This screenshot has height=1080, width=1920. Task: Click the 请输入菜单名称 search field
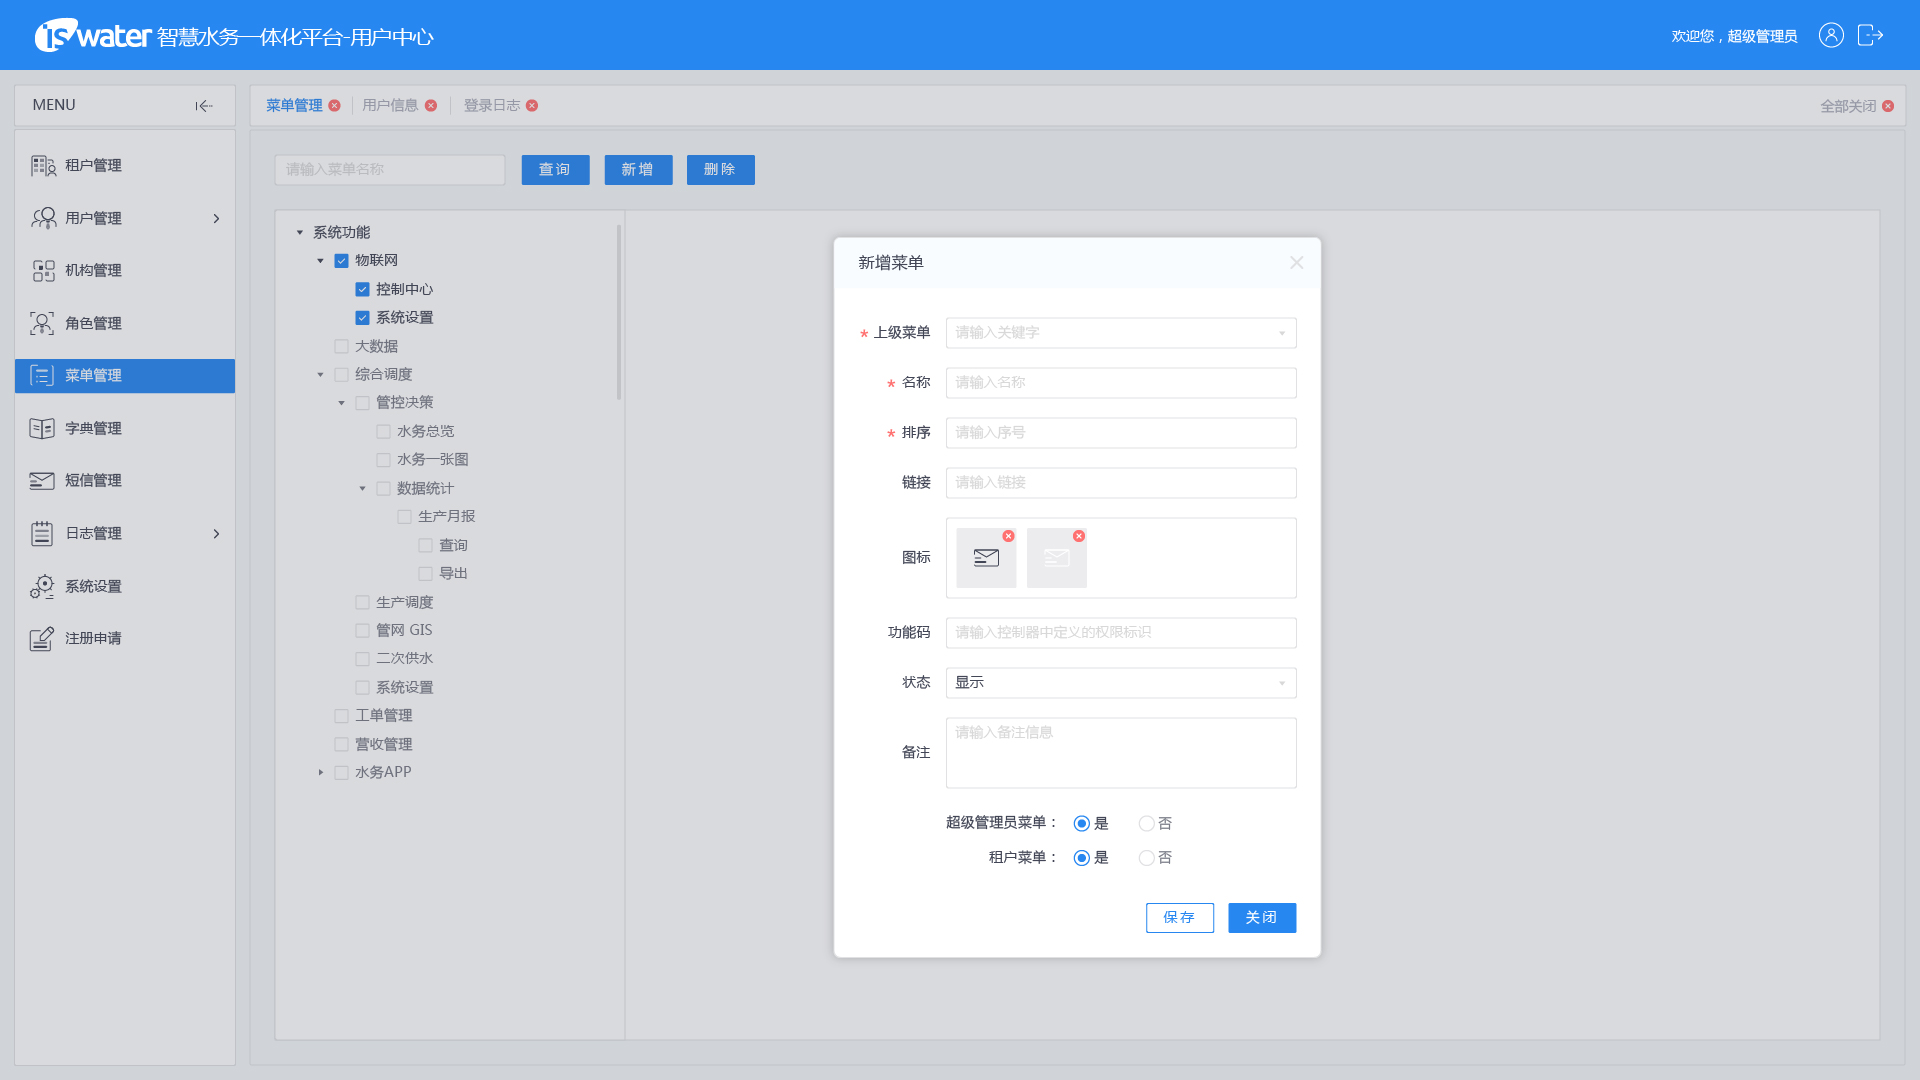click(x=390, y=170)
